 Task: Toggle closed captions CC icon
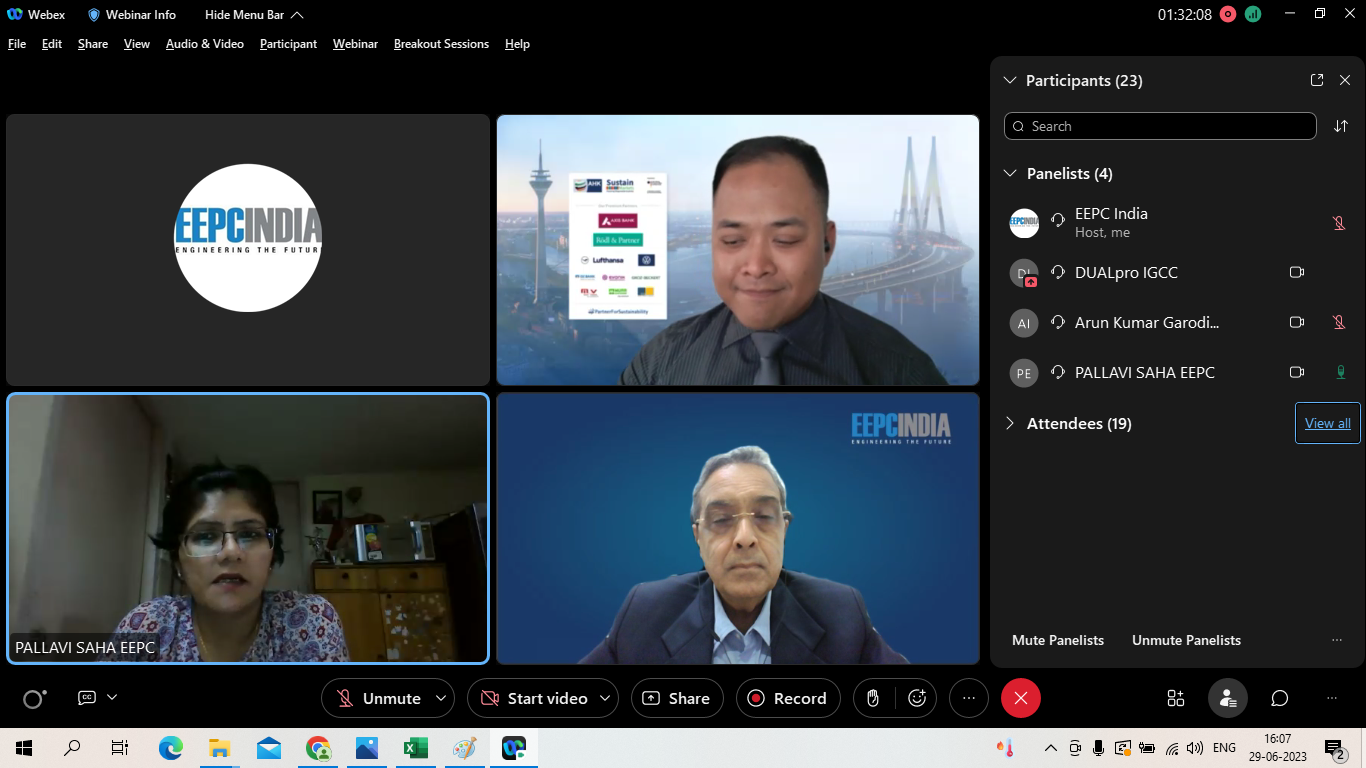pos(87,698)
